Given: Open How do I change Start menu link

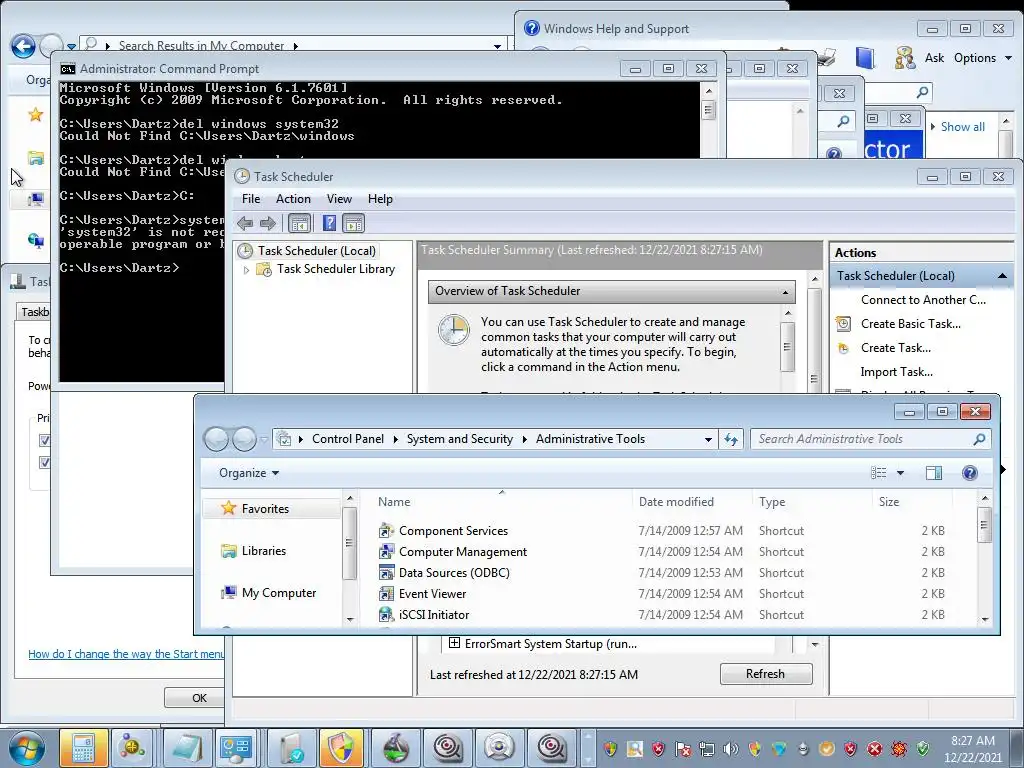Looking at the screenshot, I should [x=126, y=654].
